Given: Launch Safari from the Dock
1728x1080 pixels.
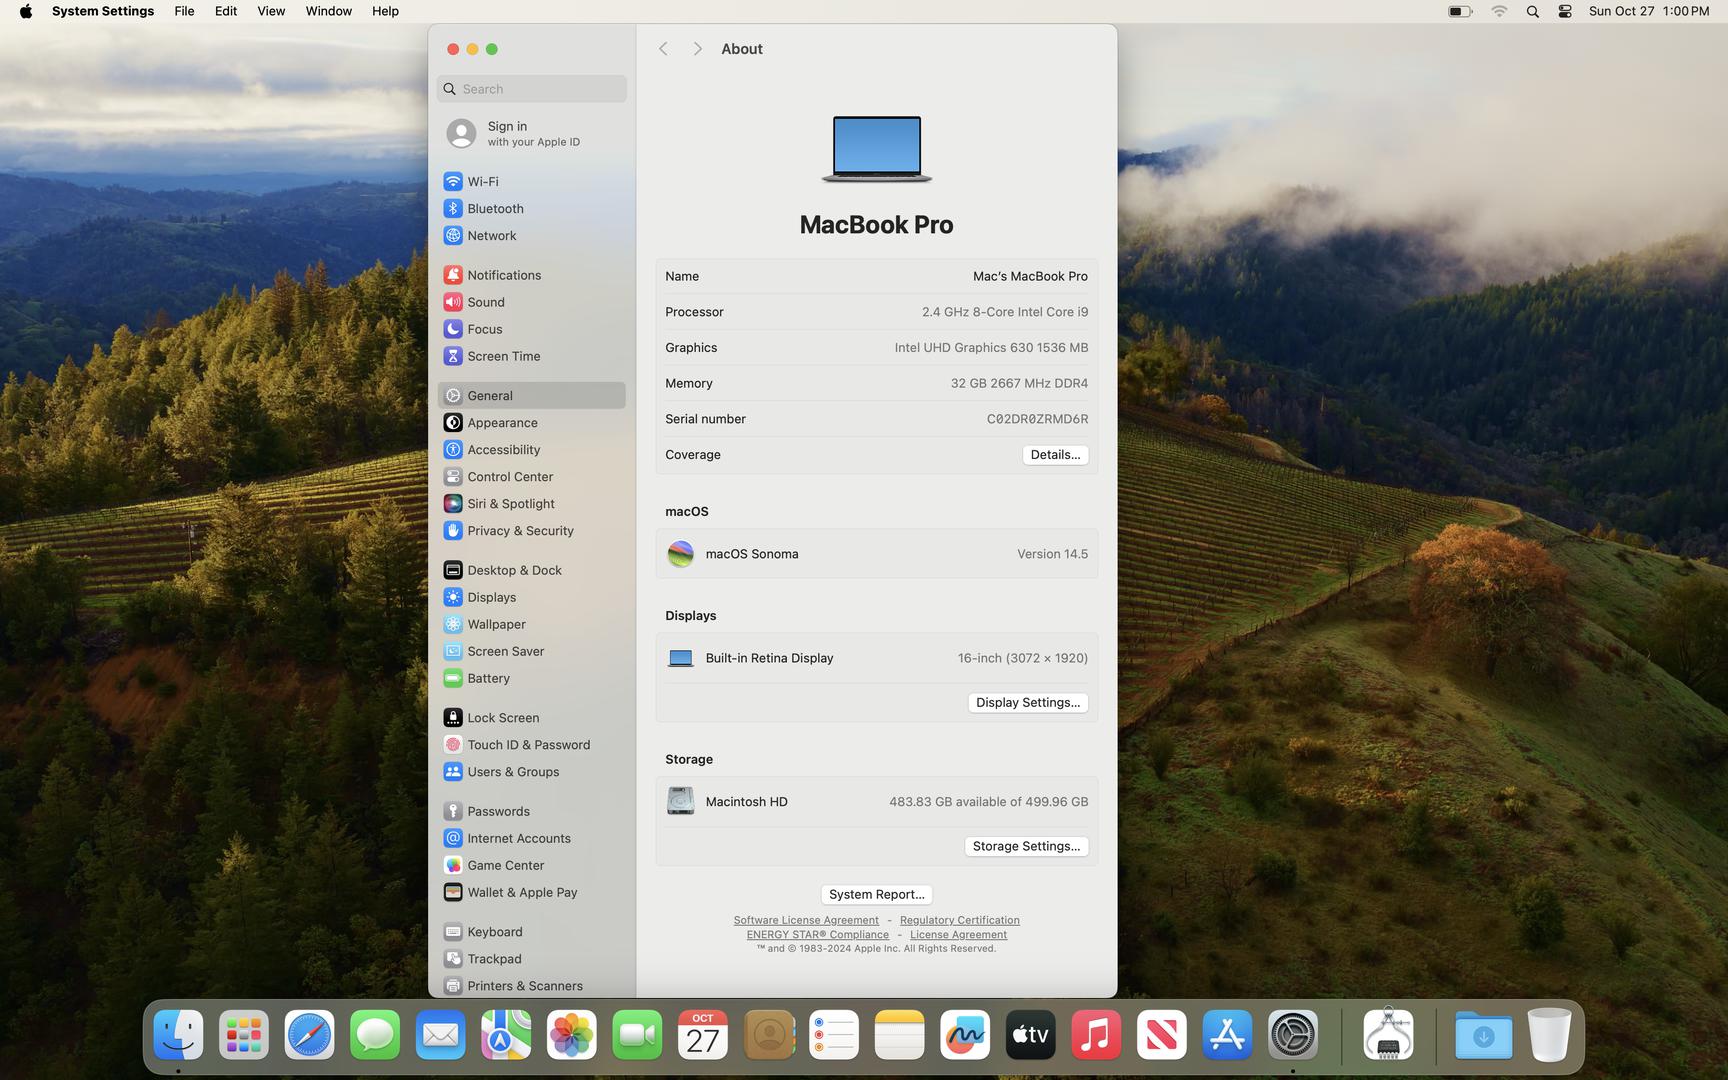Looking at the screenshot, I should (x=309, y=1035).
